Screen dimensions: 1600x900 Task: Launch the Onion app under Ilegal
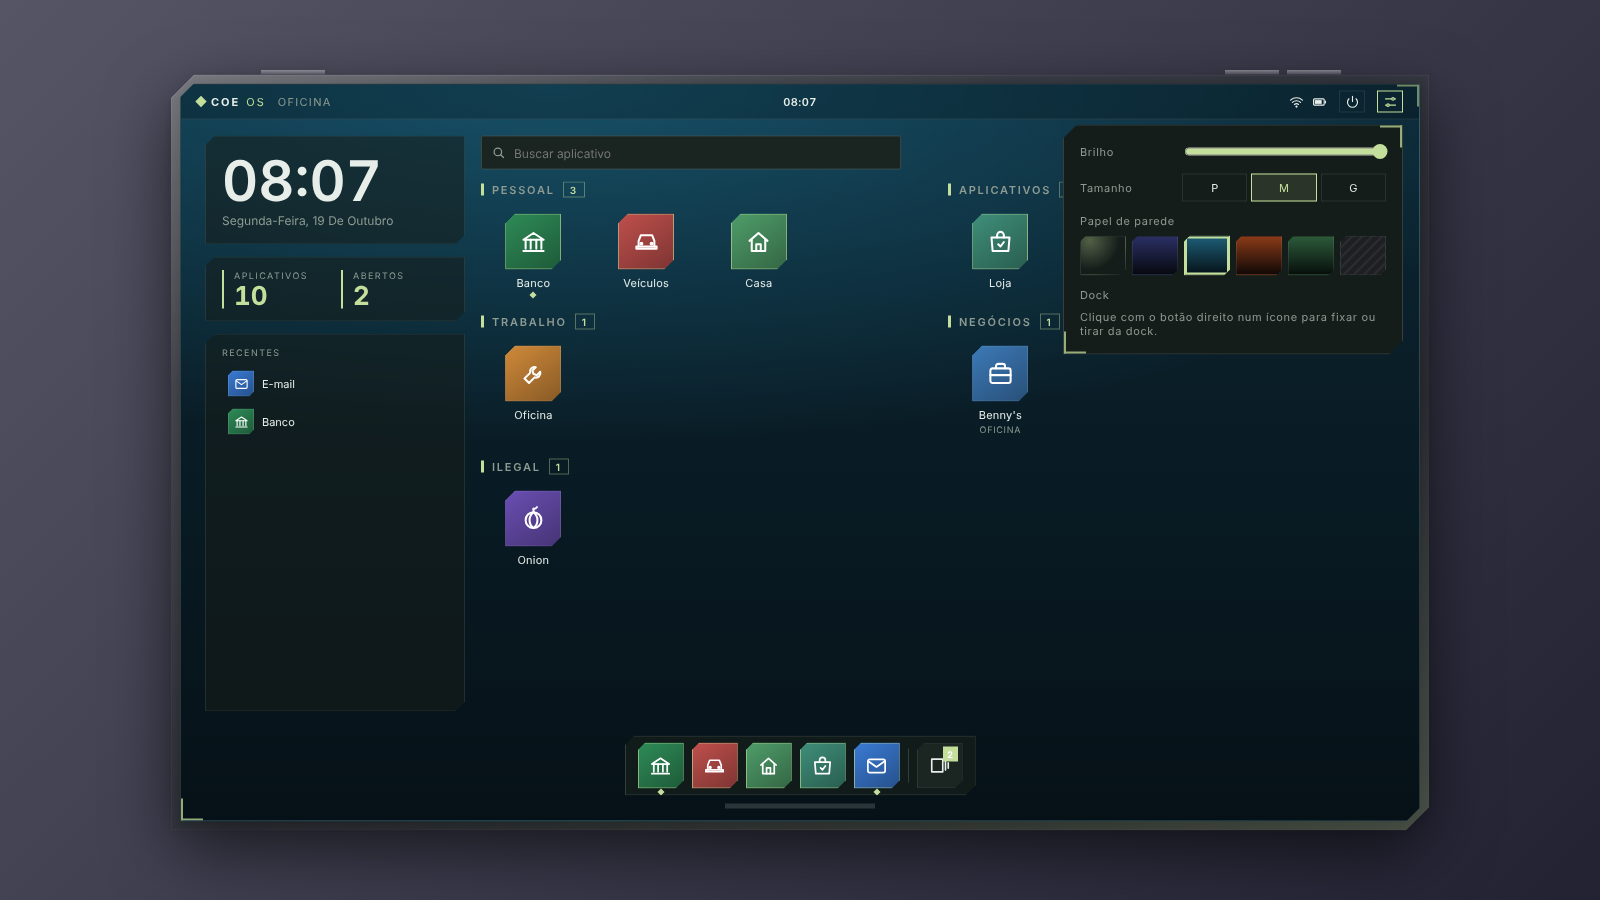(533, 519)
